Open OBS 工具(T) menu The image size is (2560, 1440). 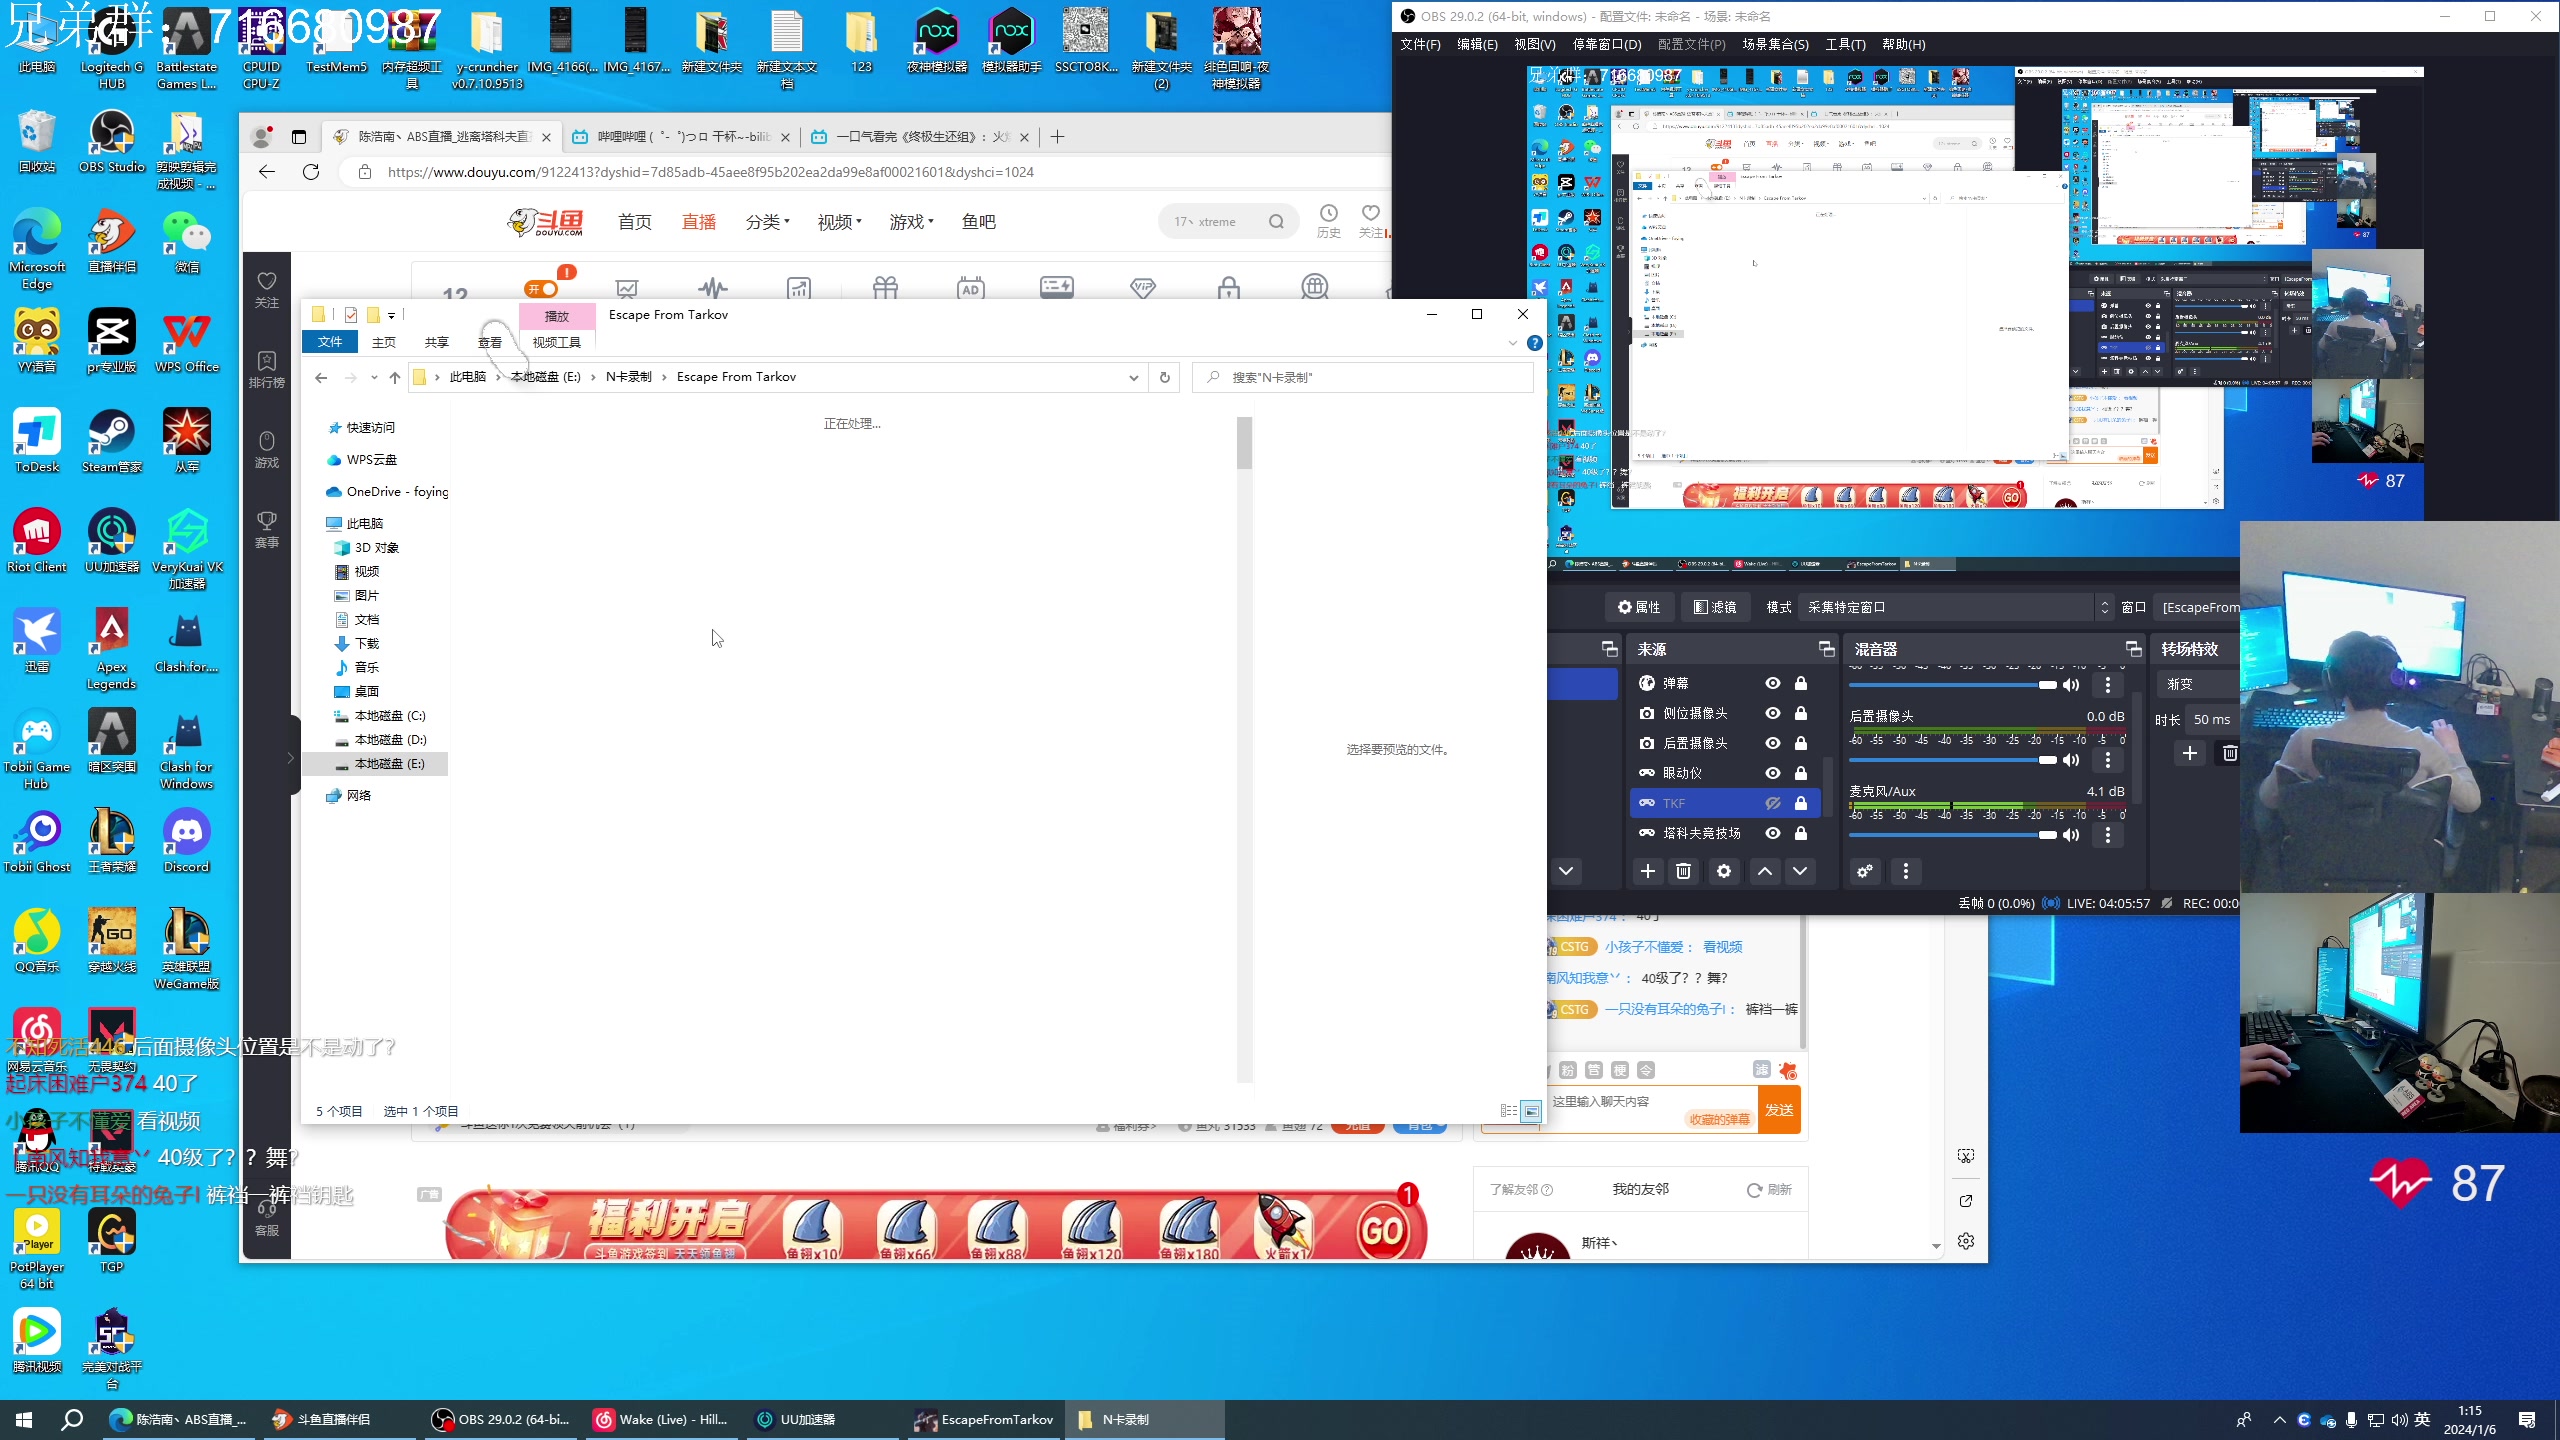tap(1845, 44)
